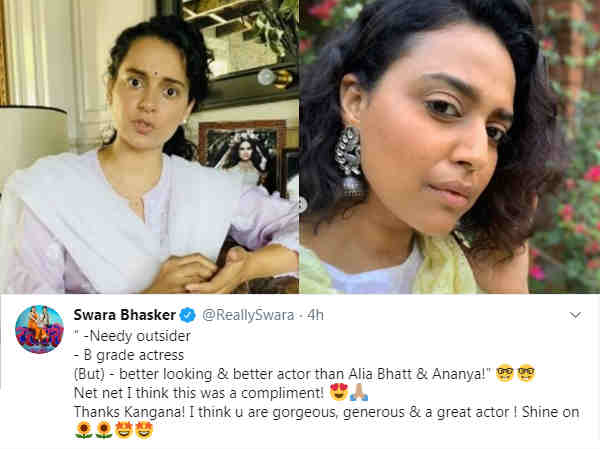Click the 4h tweet timestamp
This screenshot has height=450, width=600.
coord(316,315)
